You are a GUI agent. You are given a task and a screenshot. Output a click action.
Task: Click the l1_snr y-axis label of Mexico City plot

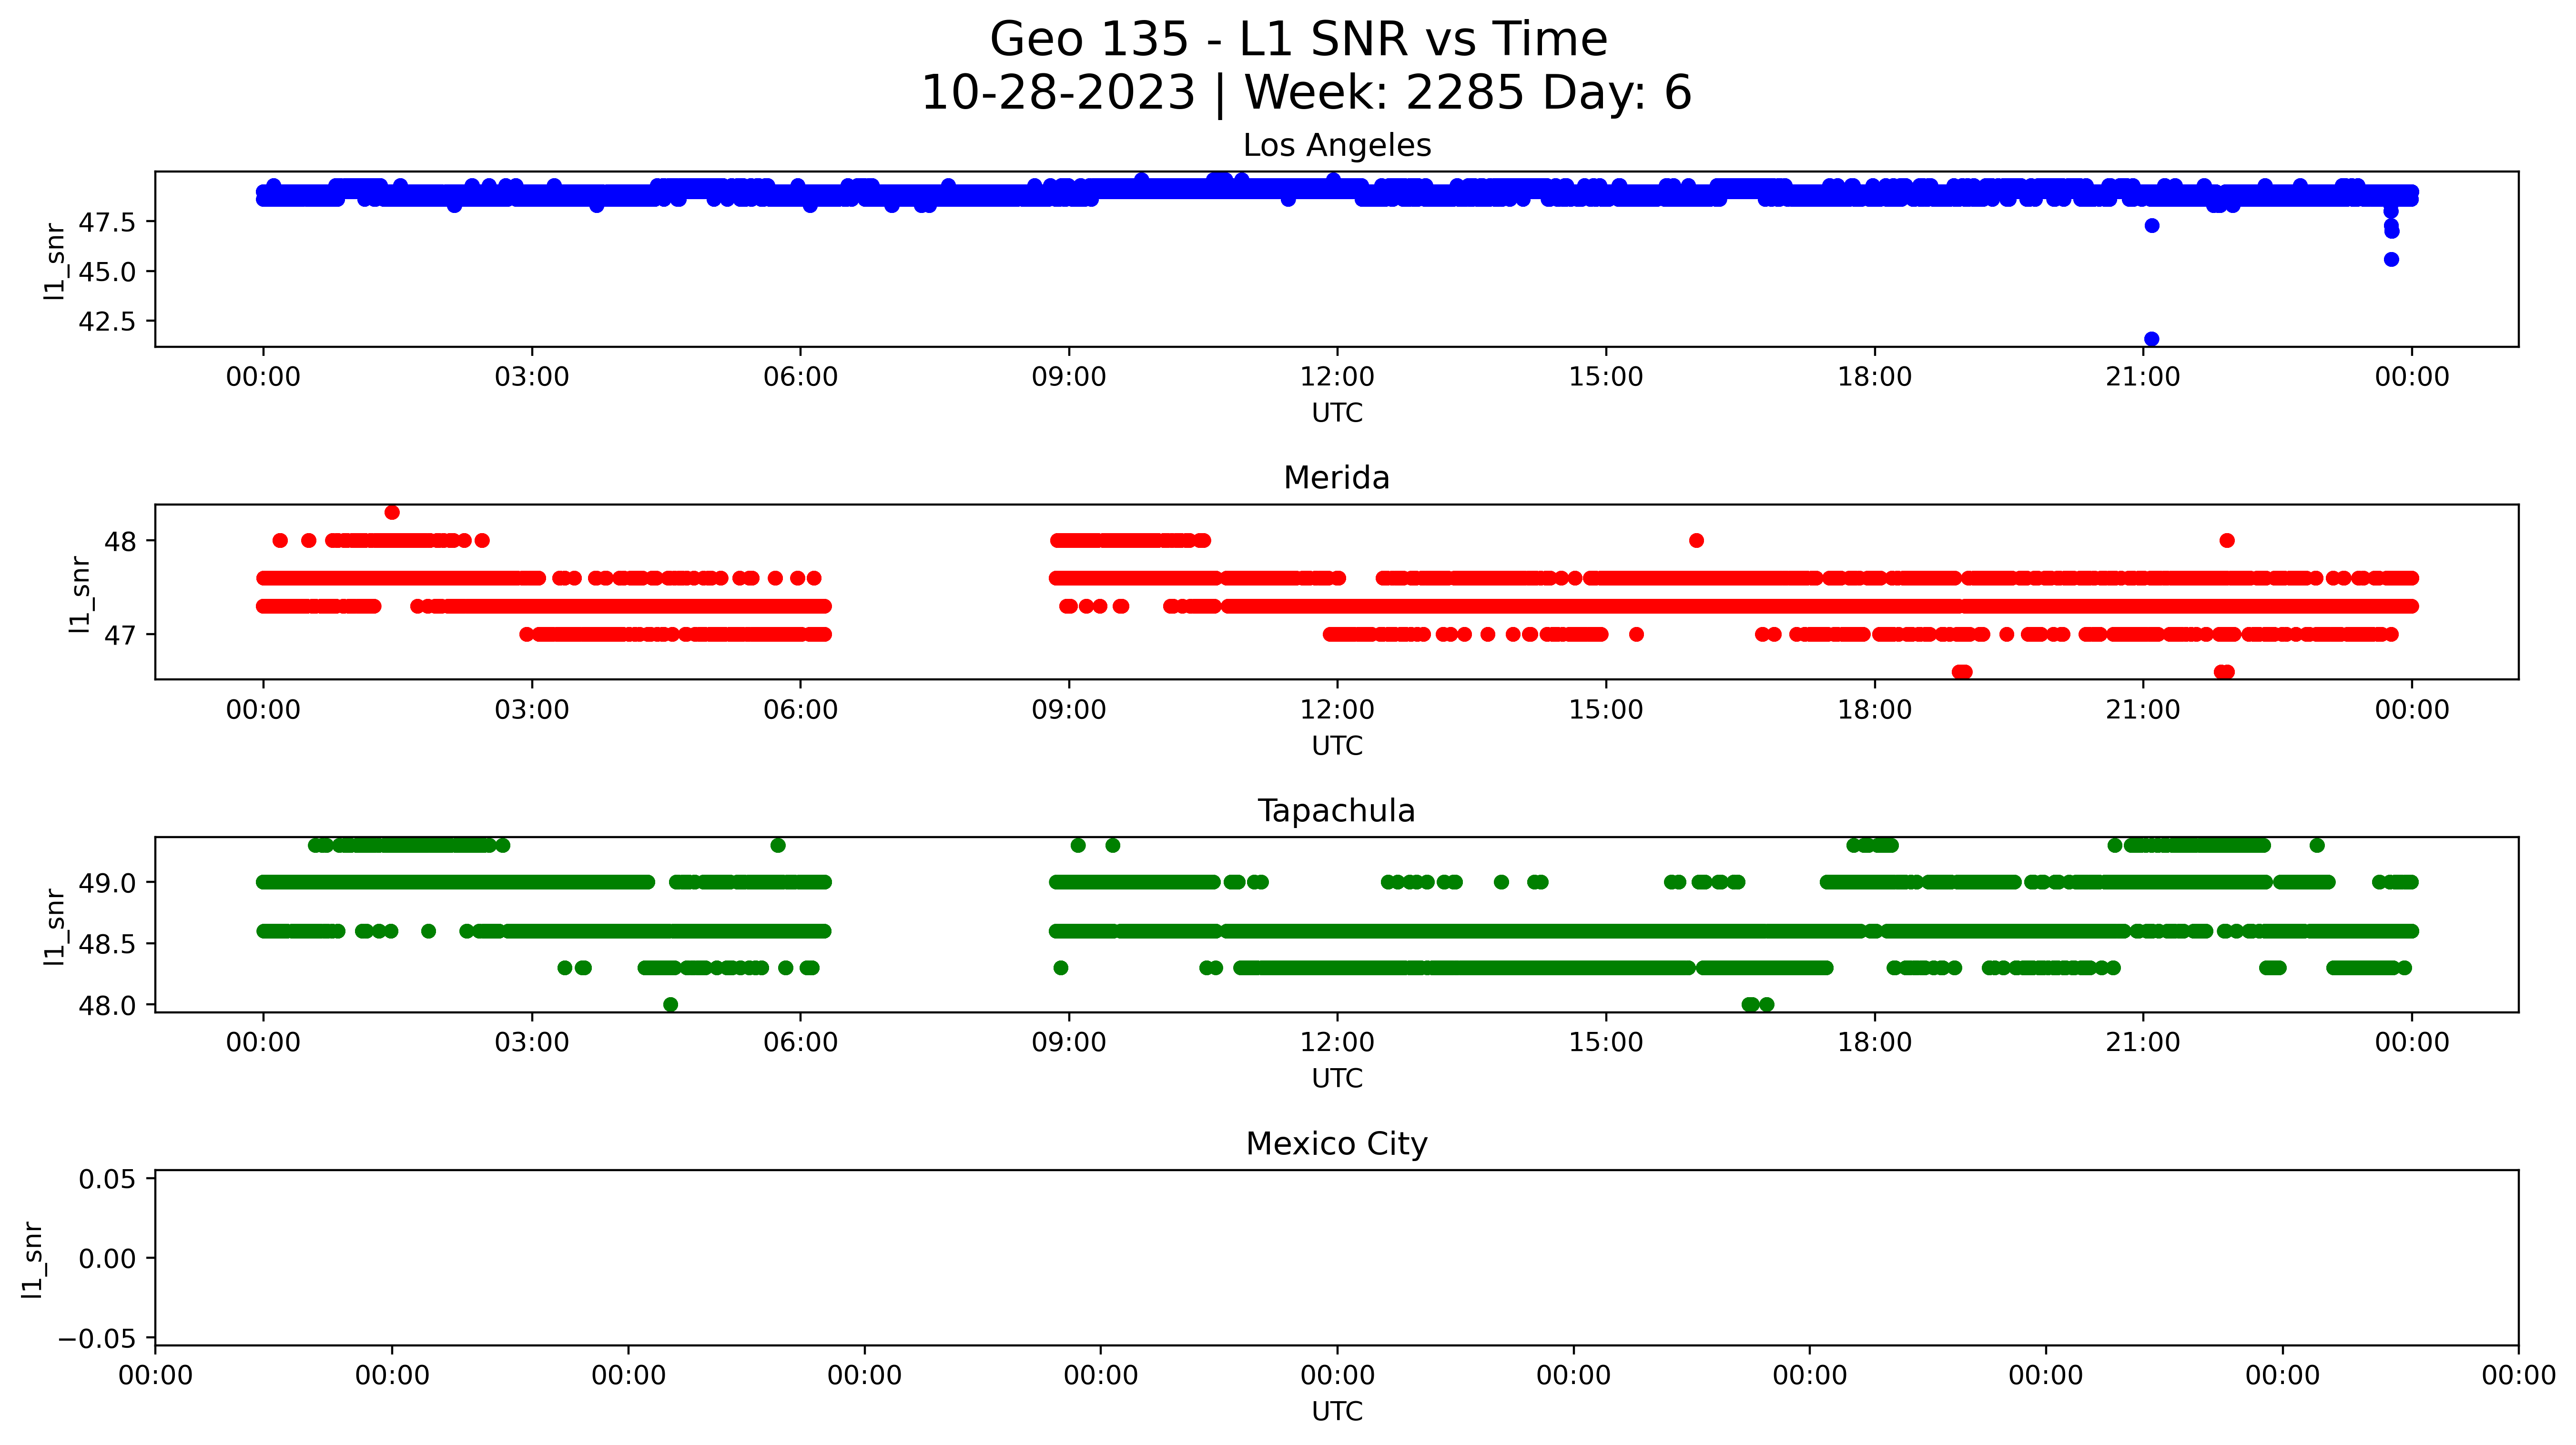[x=32, y=1259]
